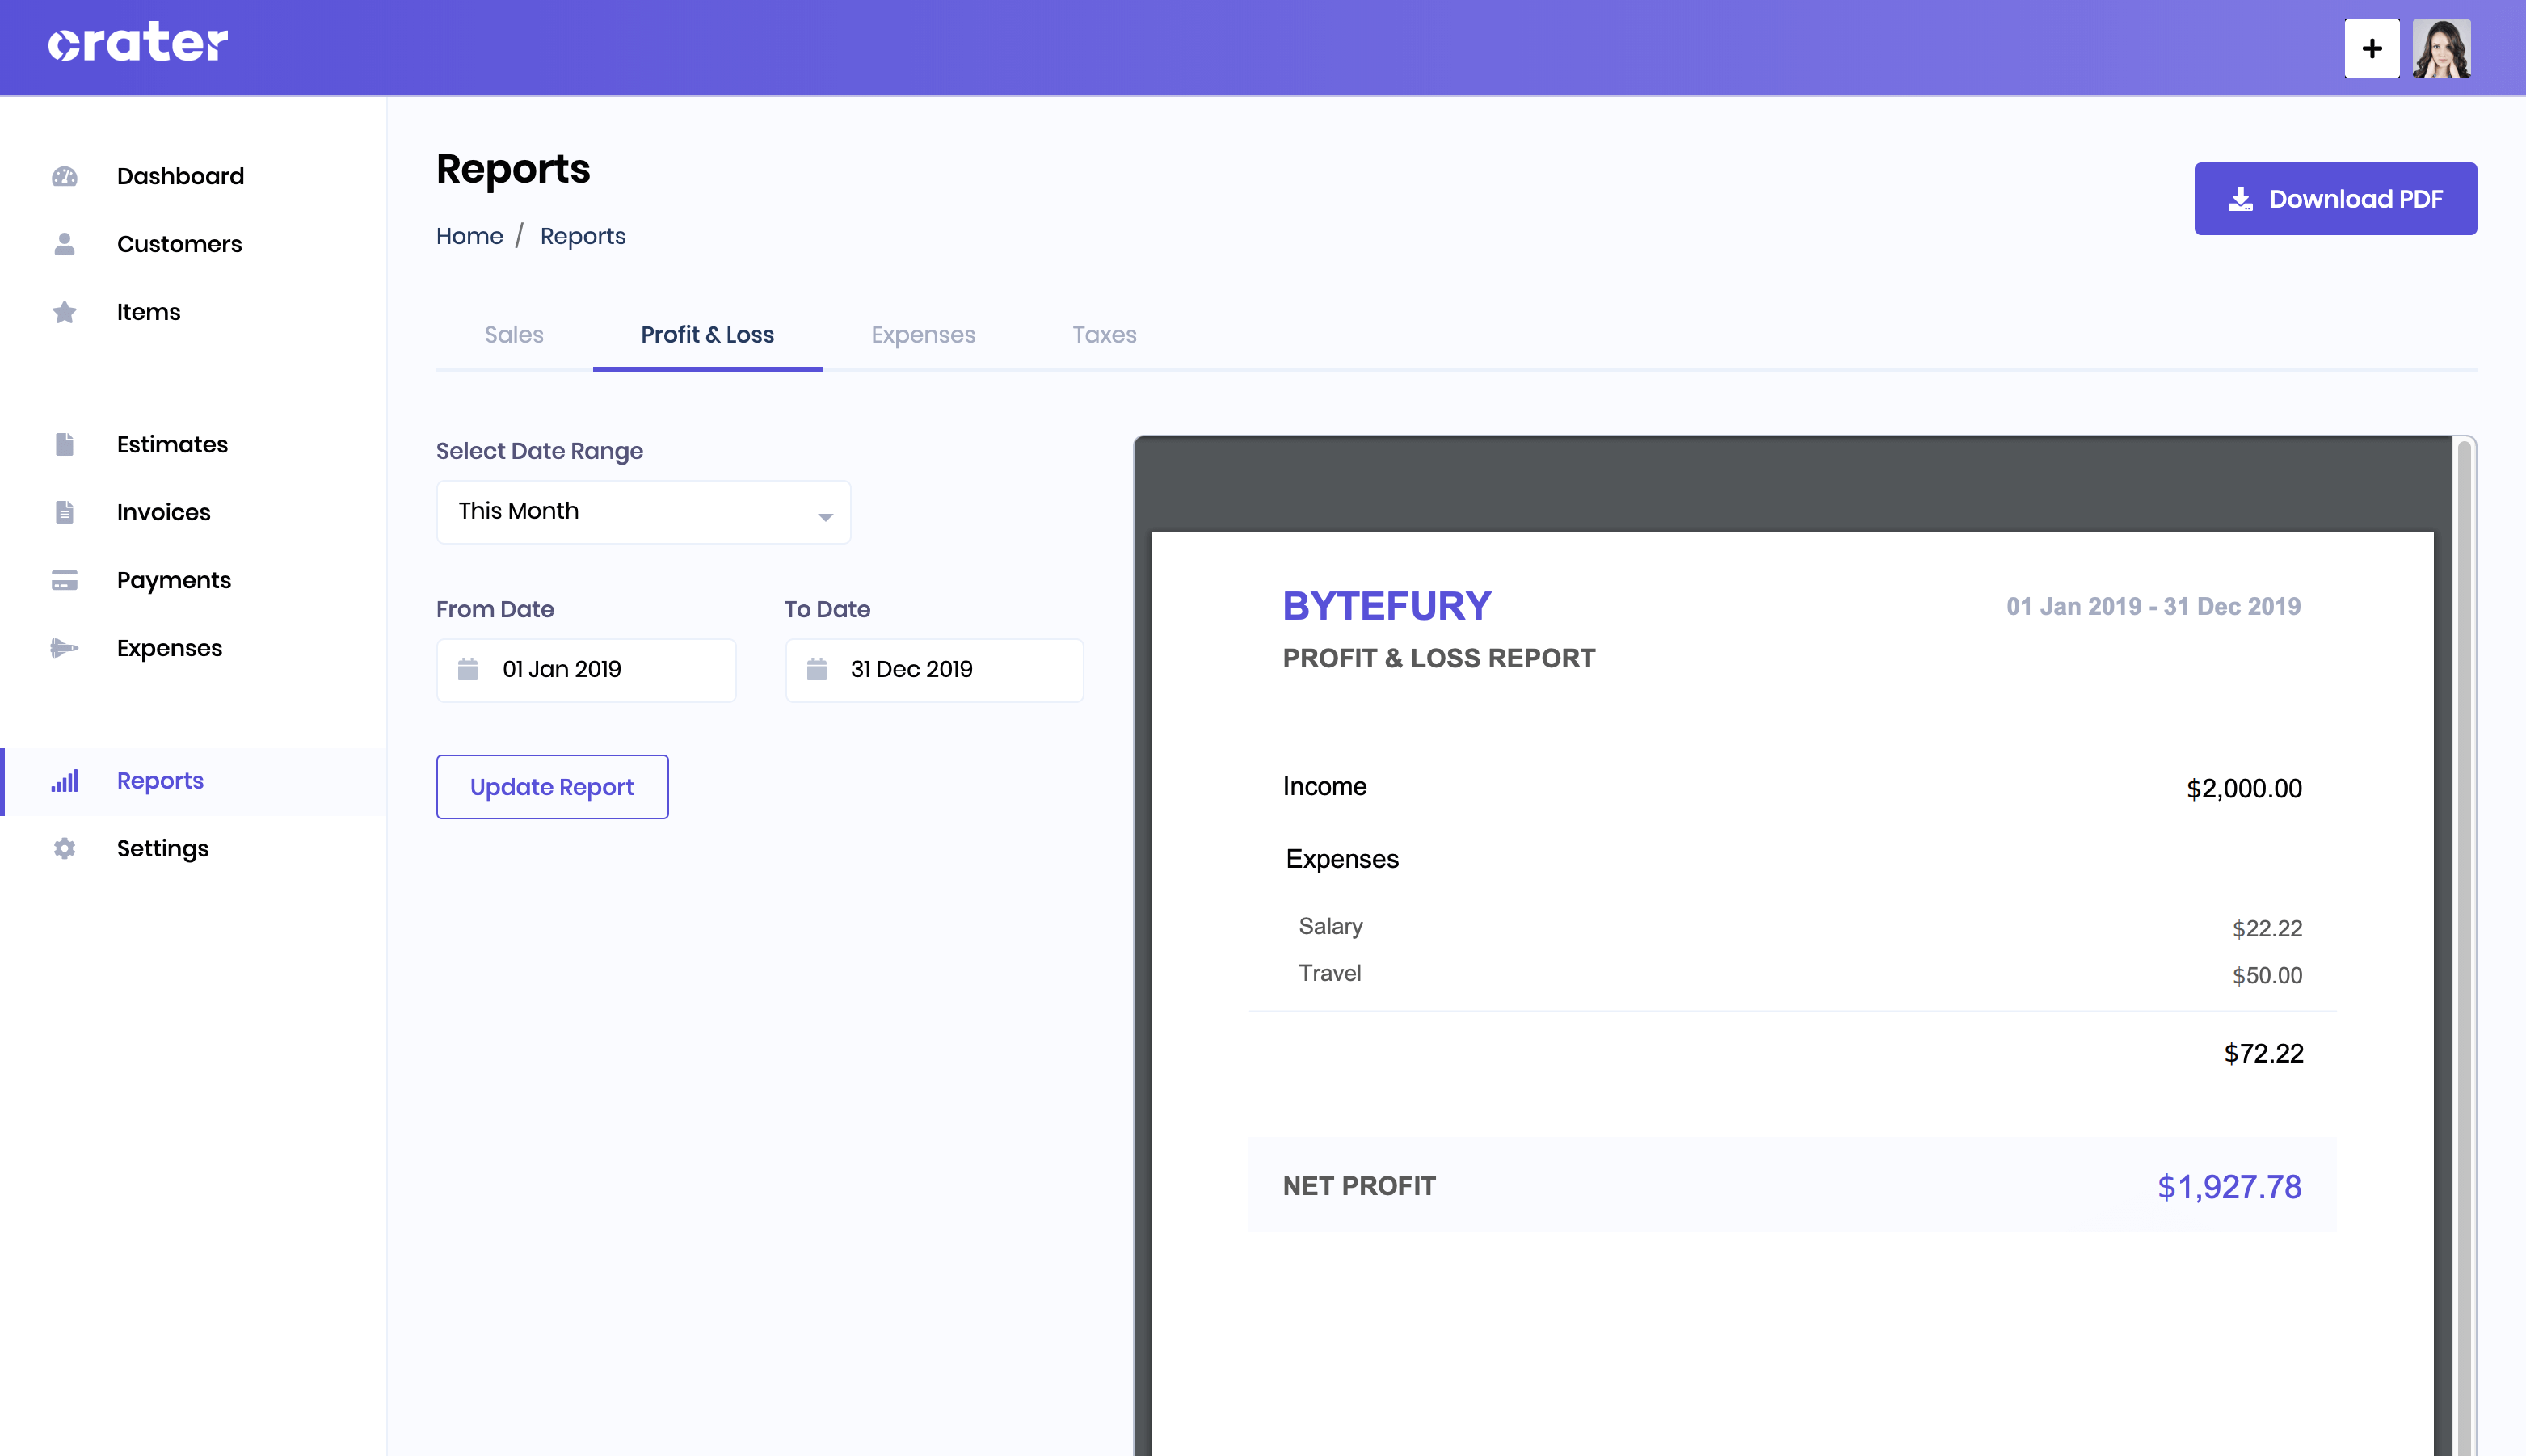Click the Dashboard icon in sidebar

click(x=64, y=175)
